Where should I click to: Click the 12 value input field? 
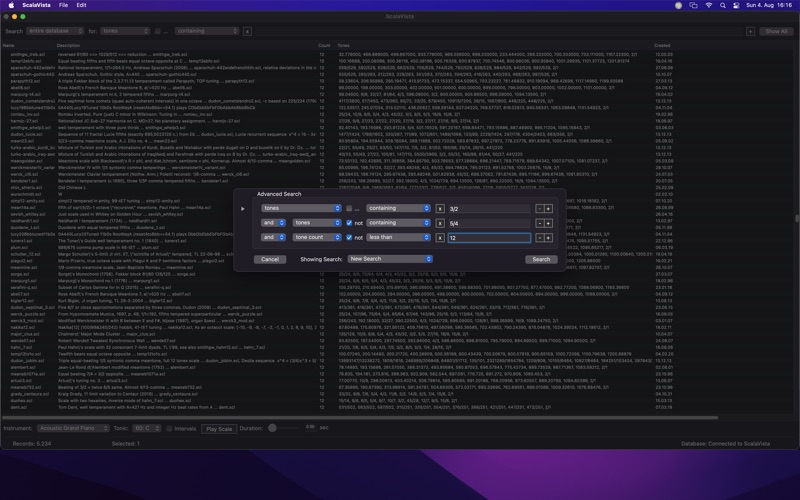click(x=489, y=238)
